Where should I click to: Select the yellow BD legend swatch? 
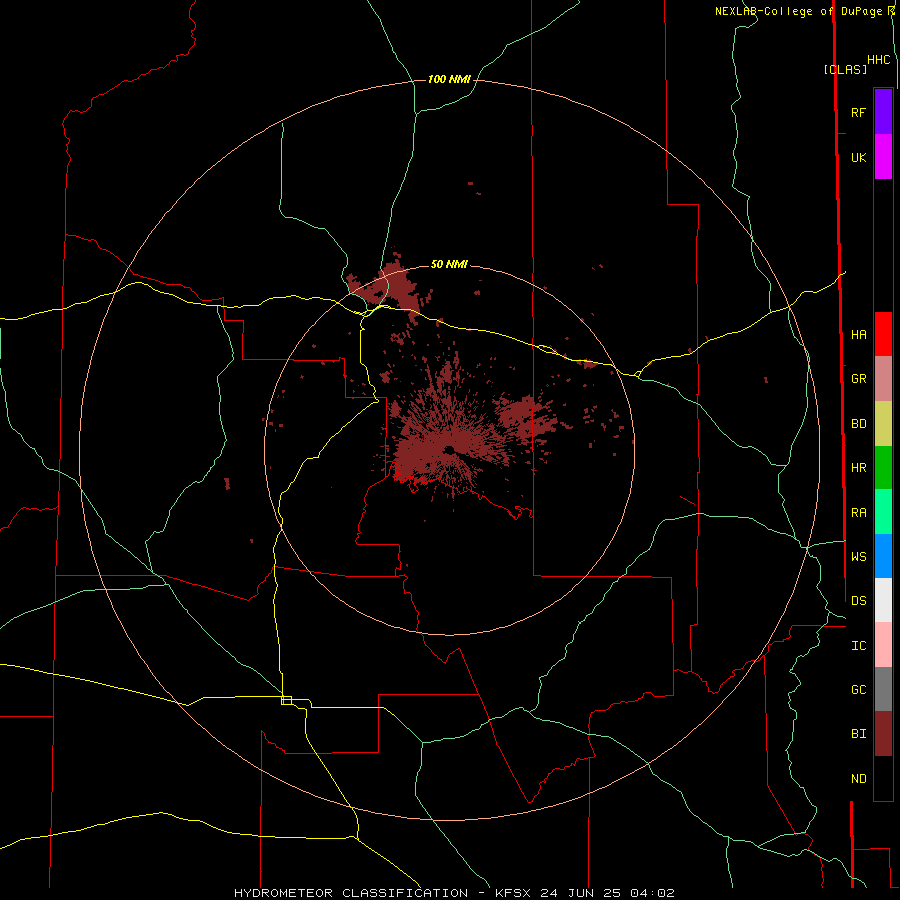[x=883, y=424]
